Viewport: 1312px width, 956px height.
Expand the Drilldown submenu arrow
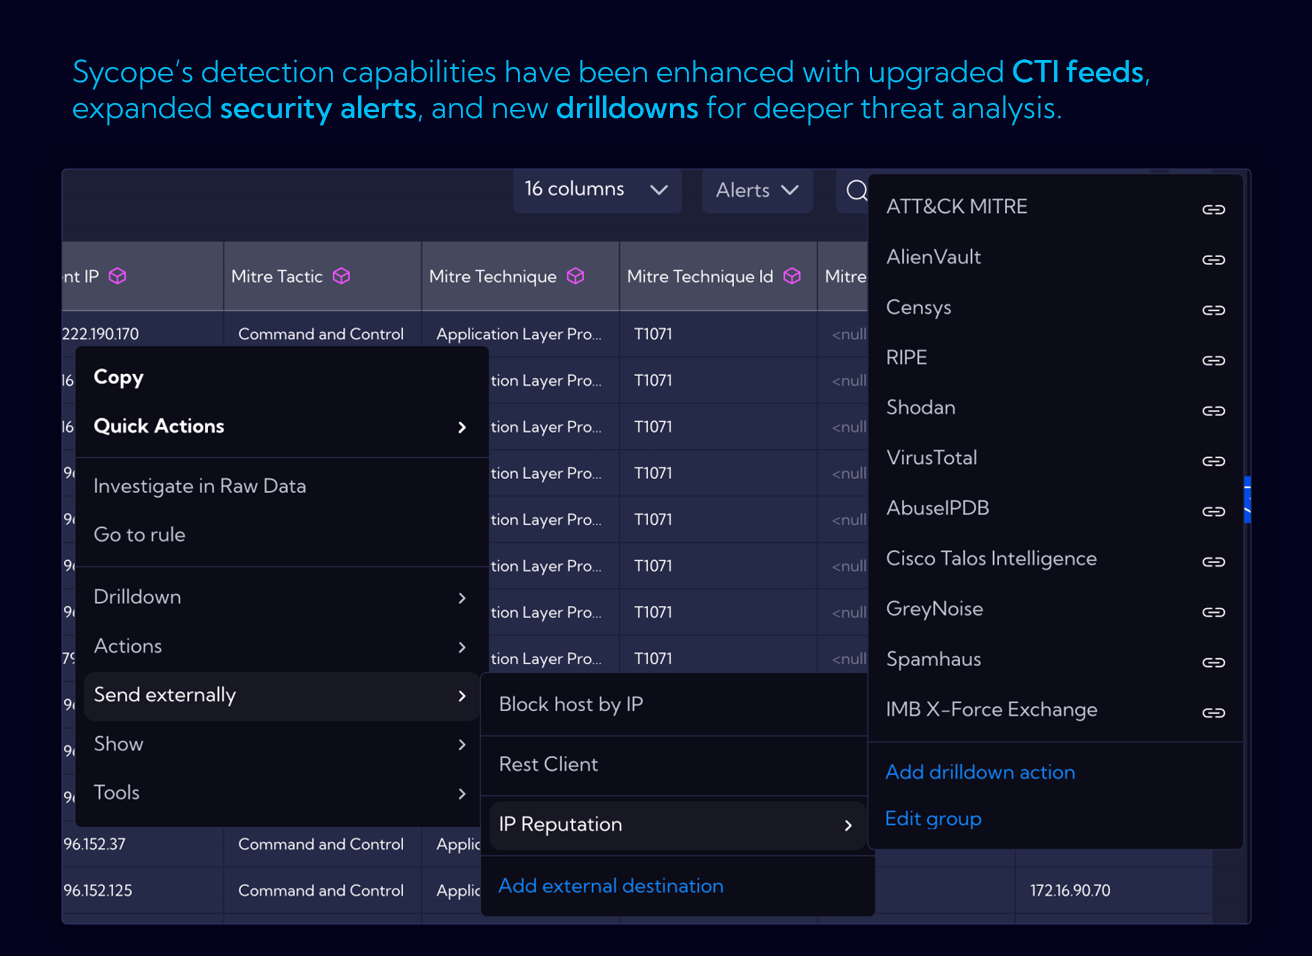(x=462, y=598)
